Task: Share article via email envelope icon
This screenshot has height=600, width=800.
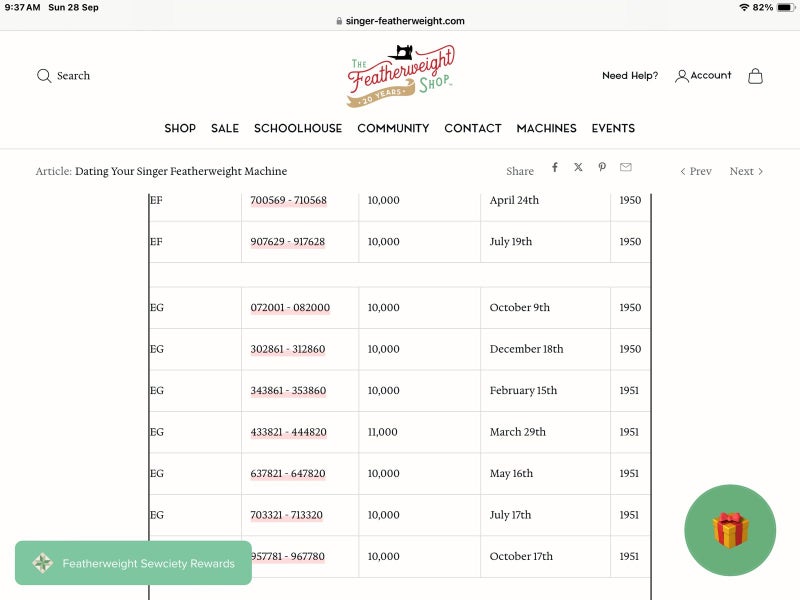Action: (626, 168)
